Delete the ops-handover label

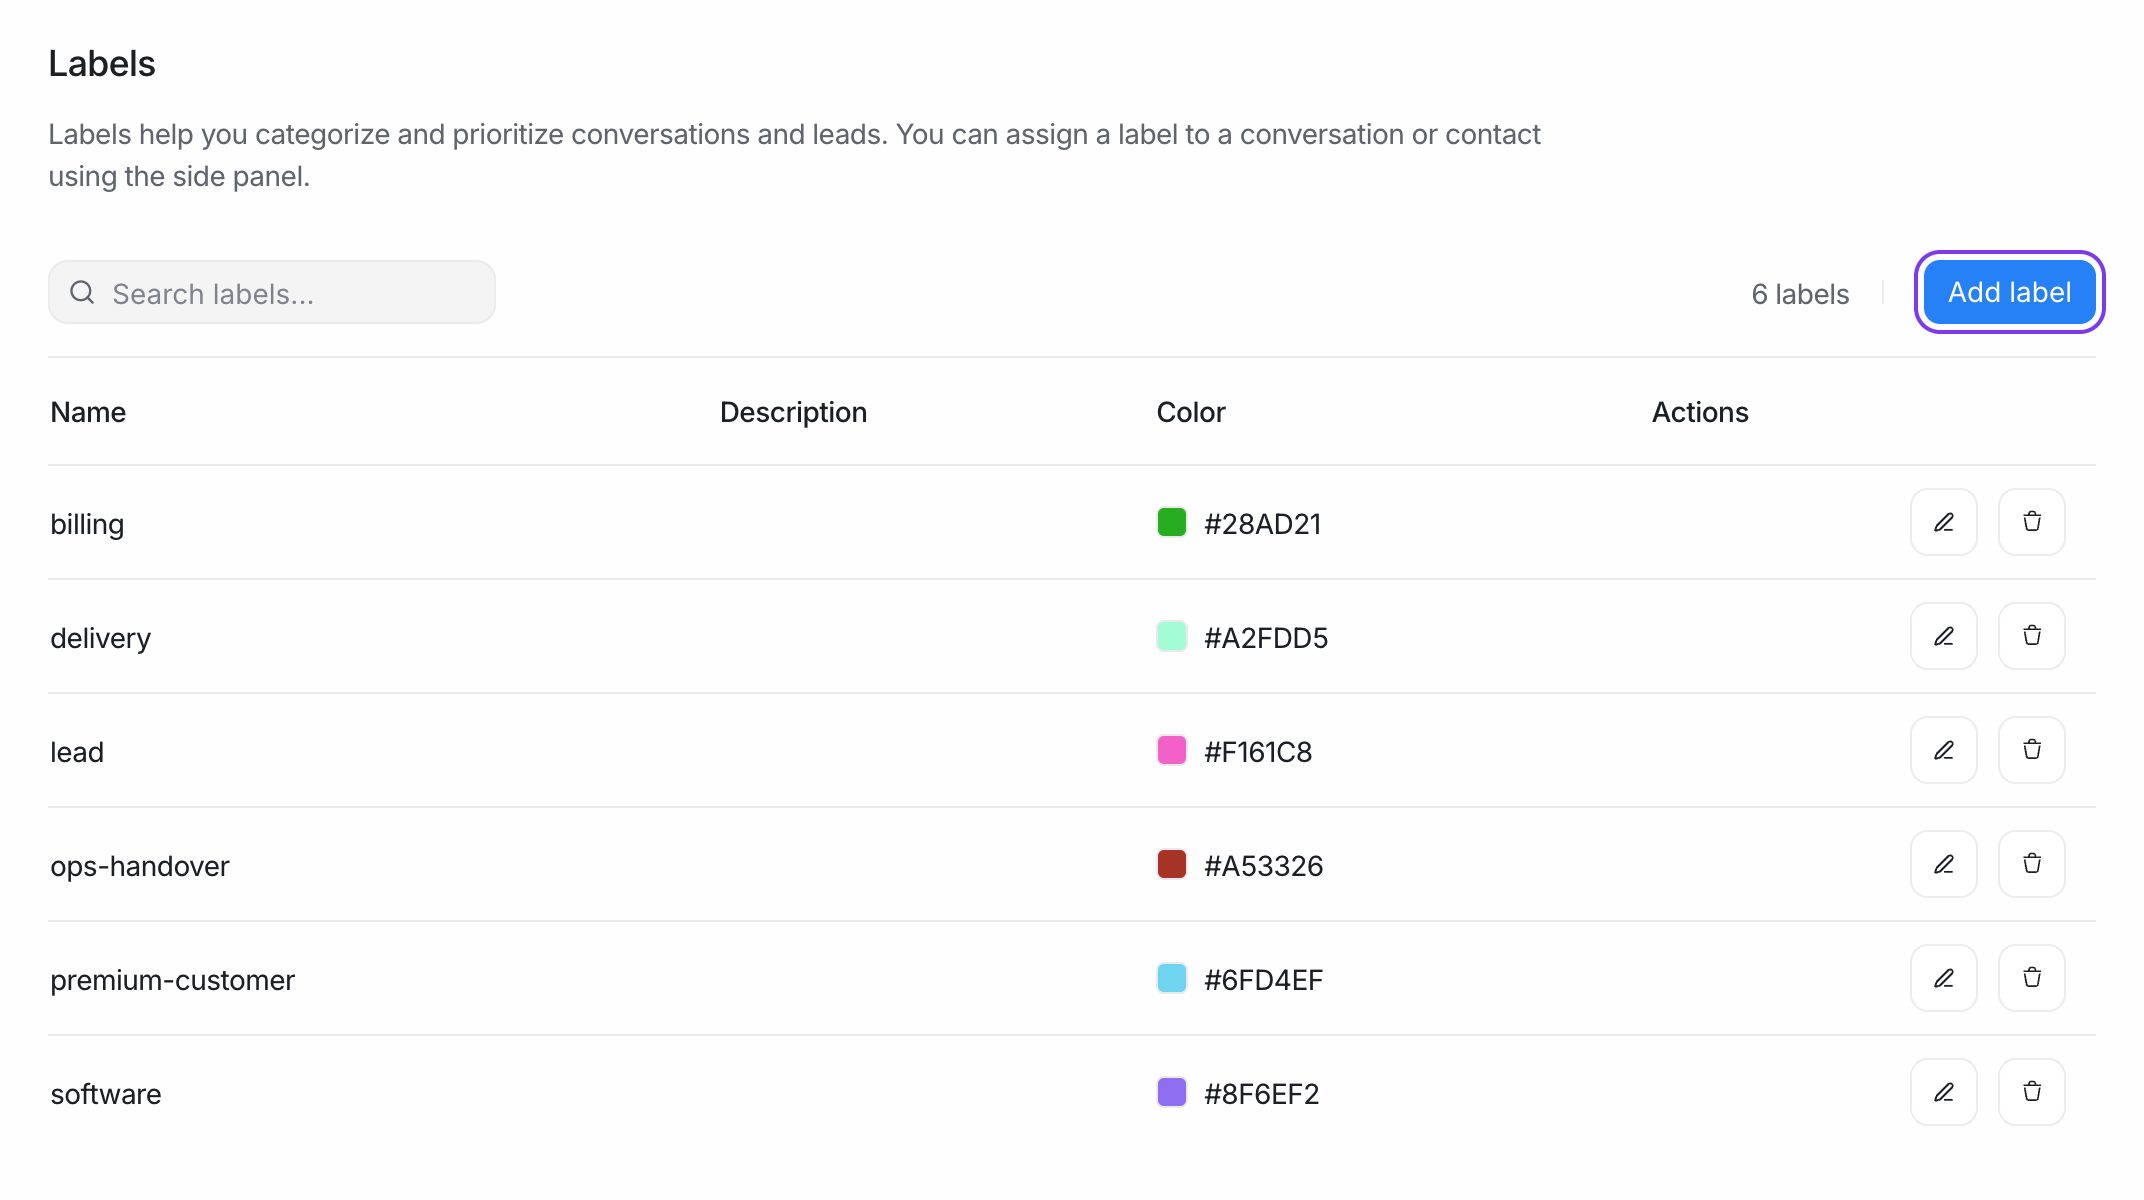pyautogui.click(x=2031, y=864)
